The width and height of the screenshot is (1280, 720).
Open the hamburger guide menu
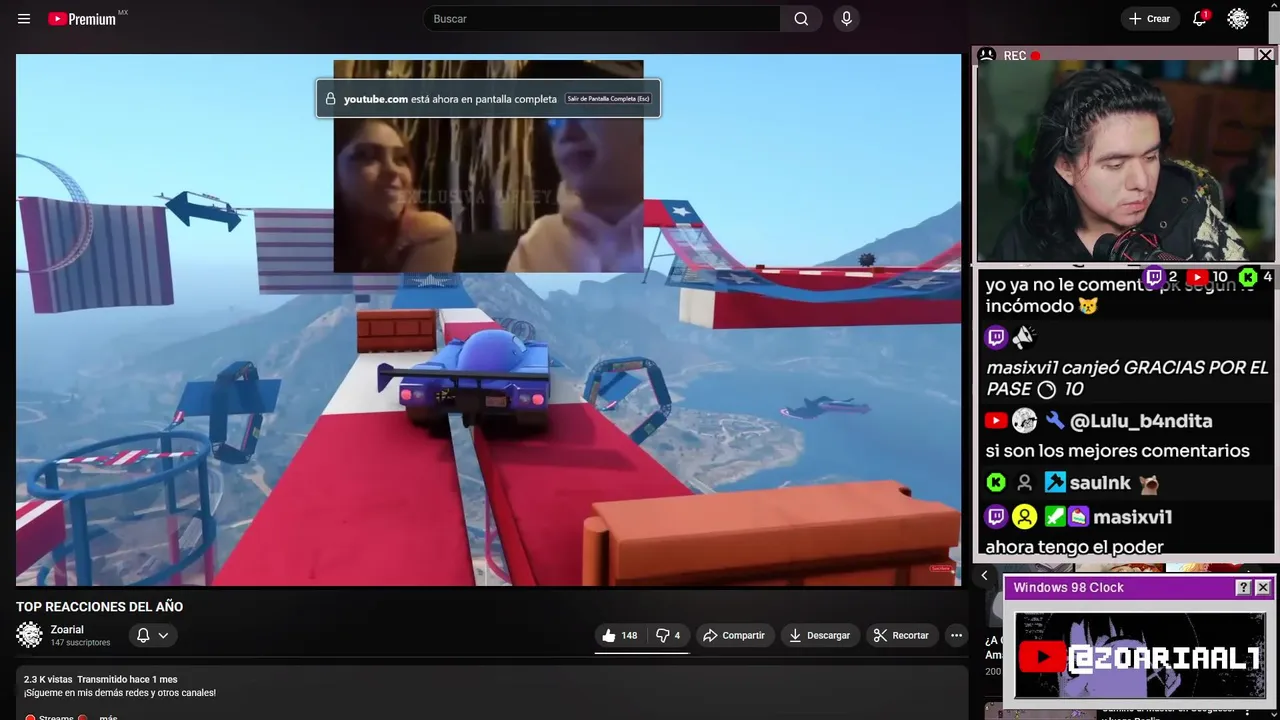24,19
